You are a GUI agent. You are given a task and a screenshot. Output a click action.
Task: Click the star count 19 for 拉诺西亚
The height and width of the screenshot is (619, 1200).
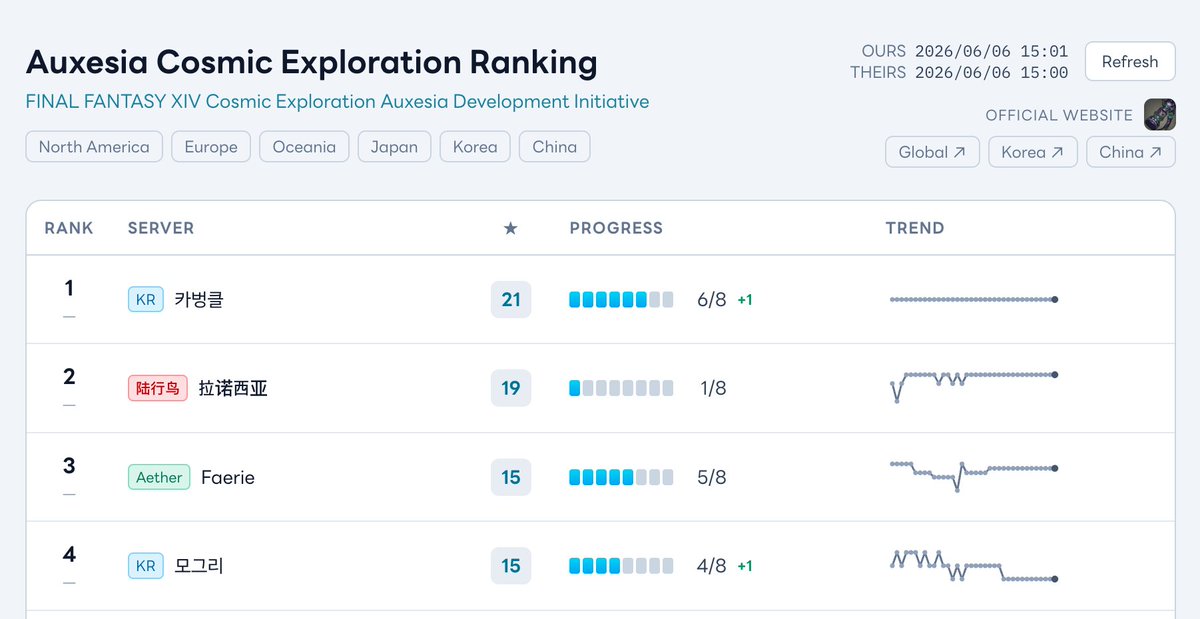[511, 388]
